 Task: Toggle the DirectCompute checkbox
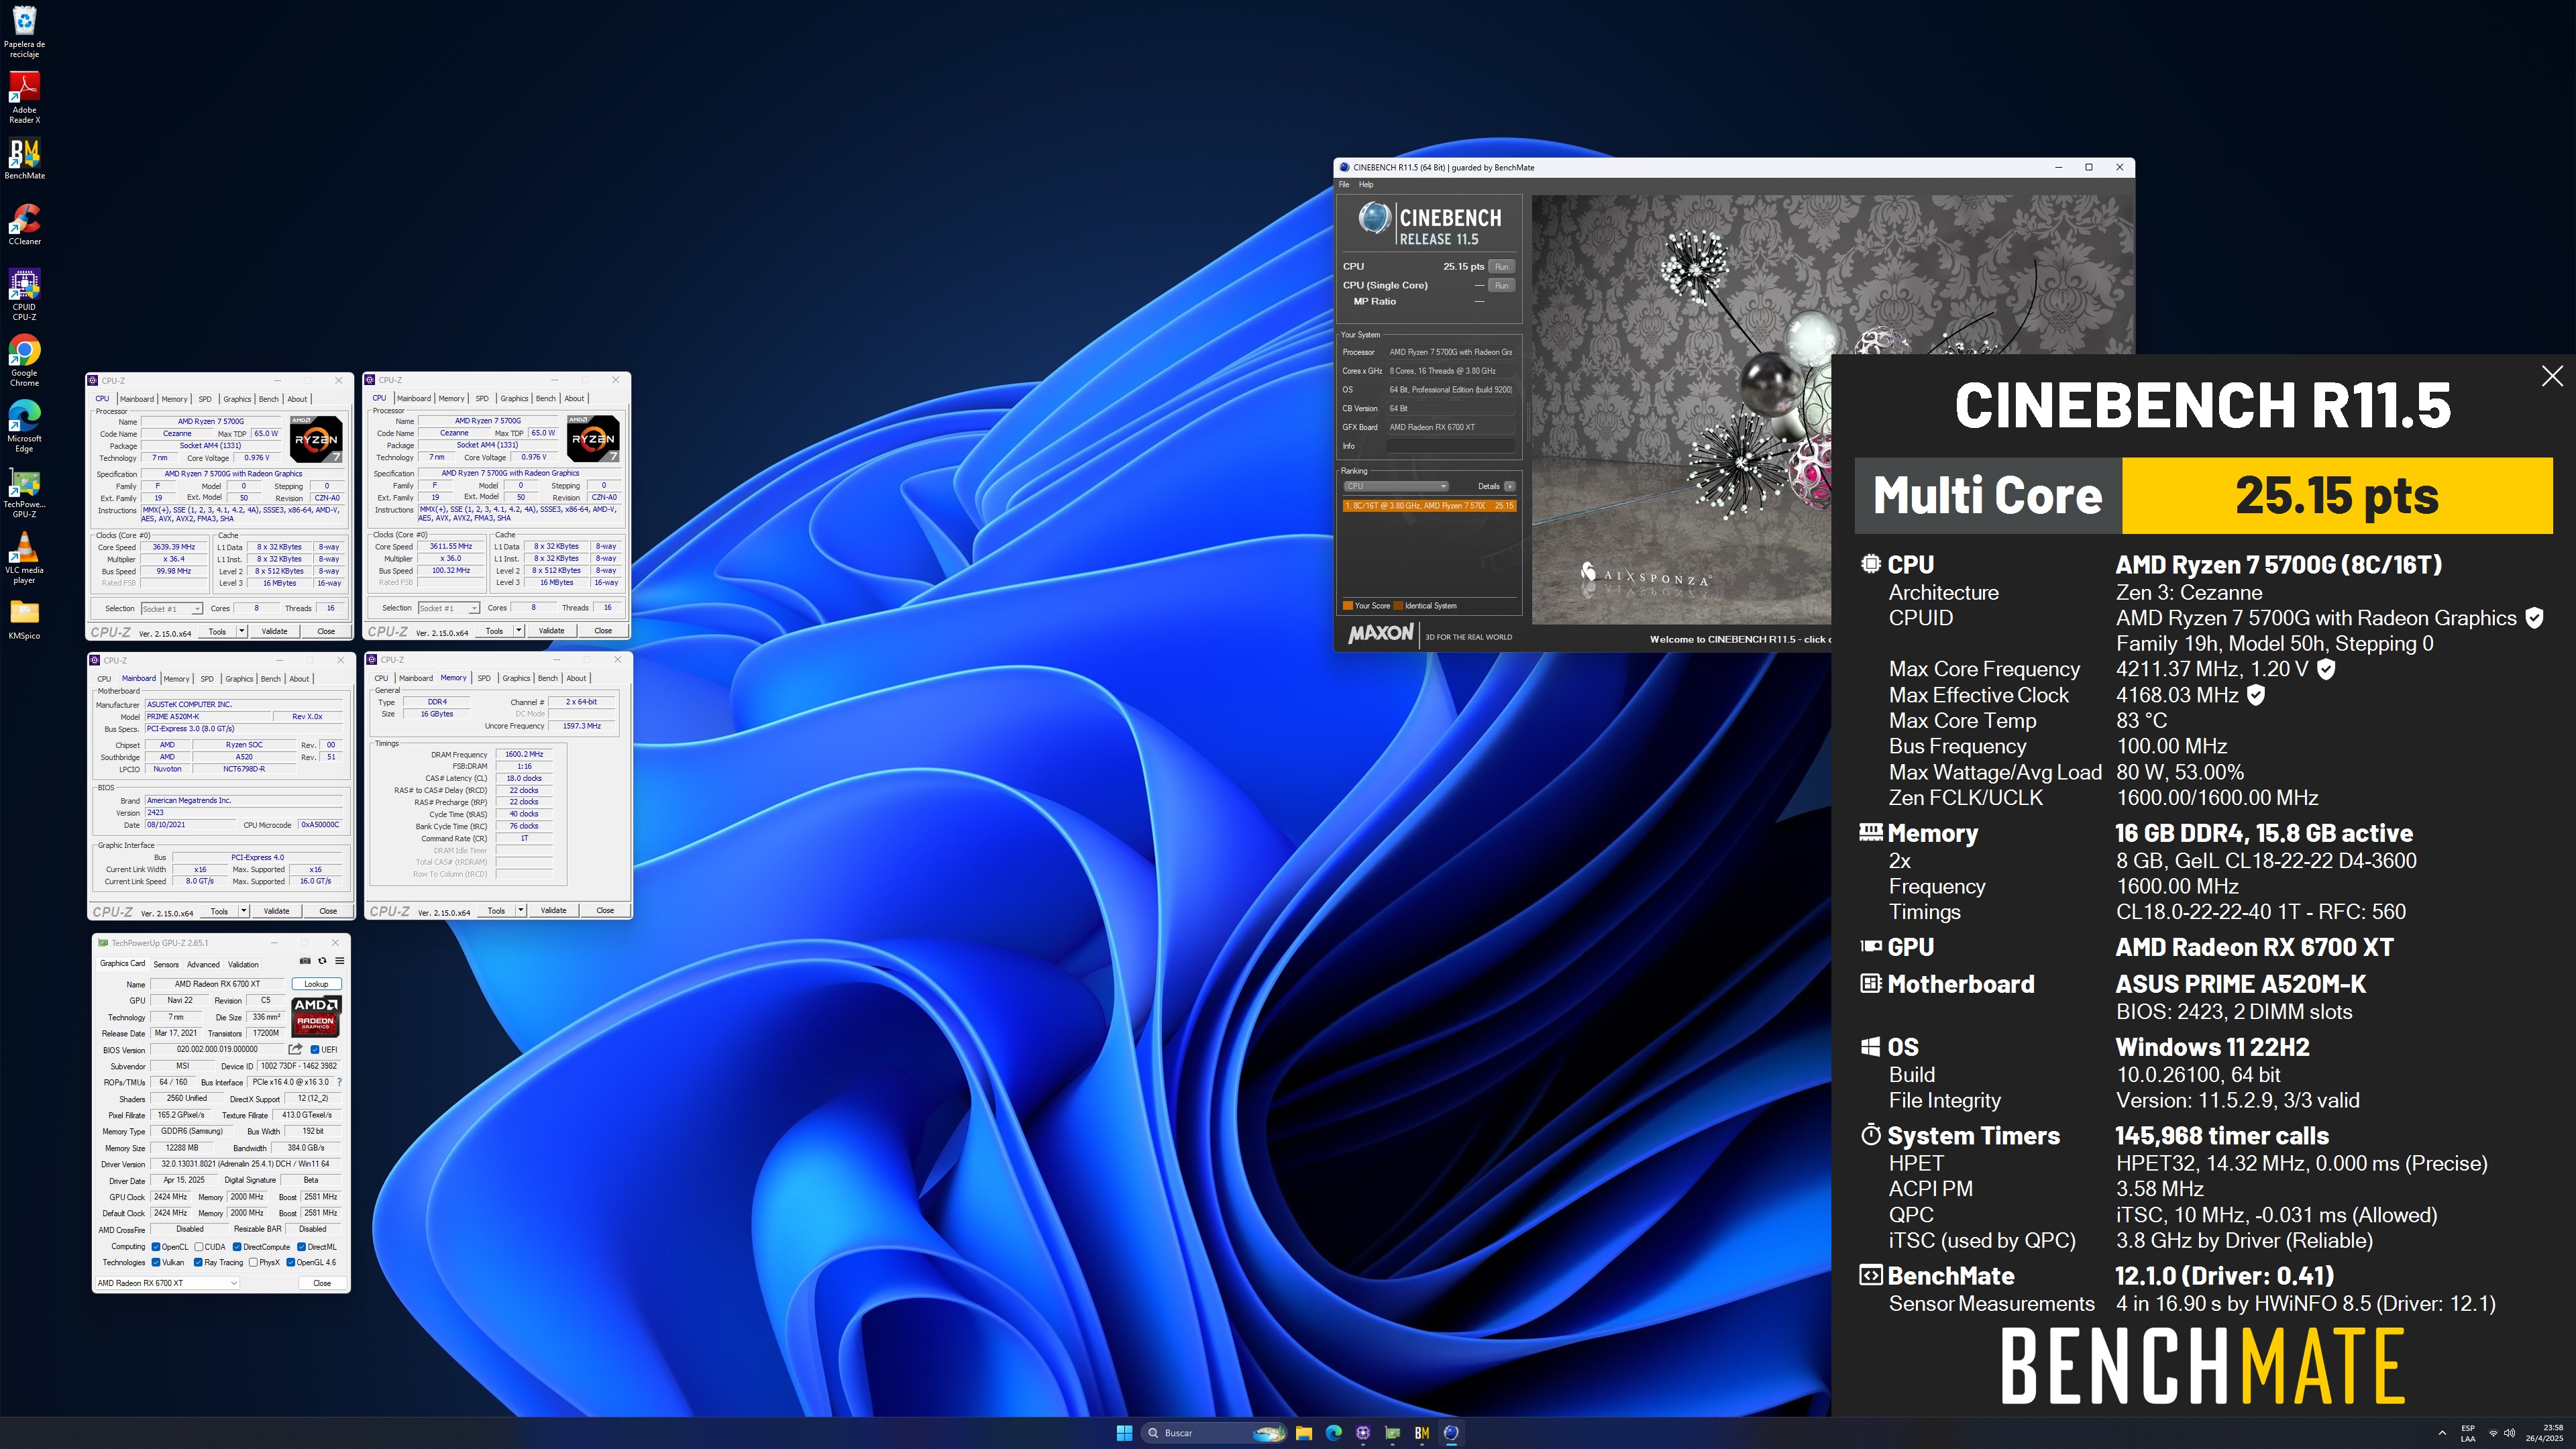click(x=237, y=1246)
